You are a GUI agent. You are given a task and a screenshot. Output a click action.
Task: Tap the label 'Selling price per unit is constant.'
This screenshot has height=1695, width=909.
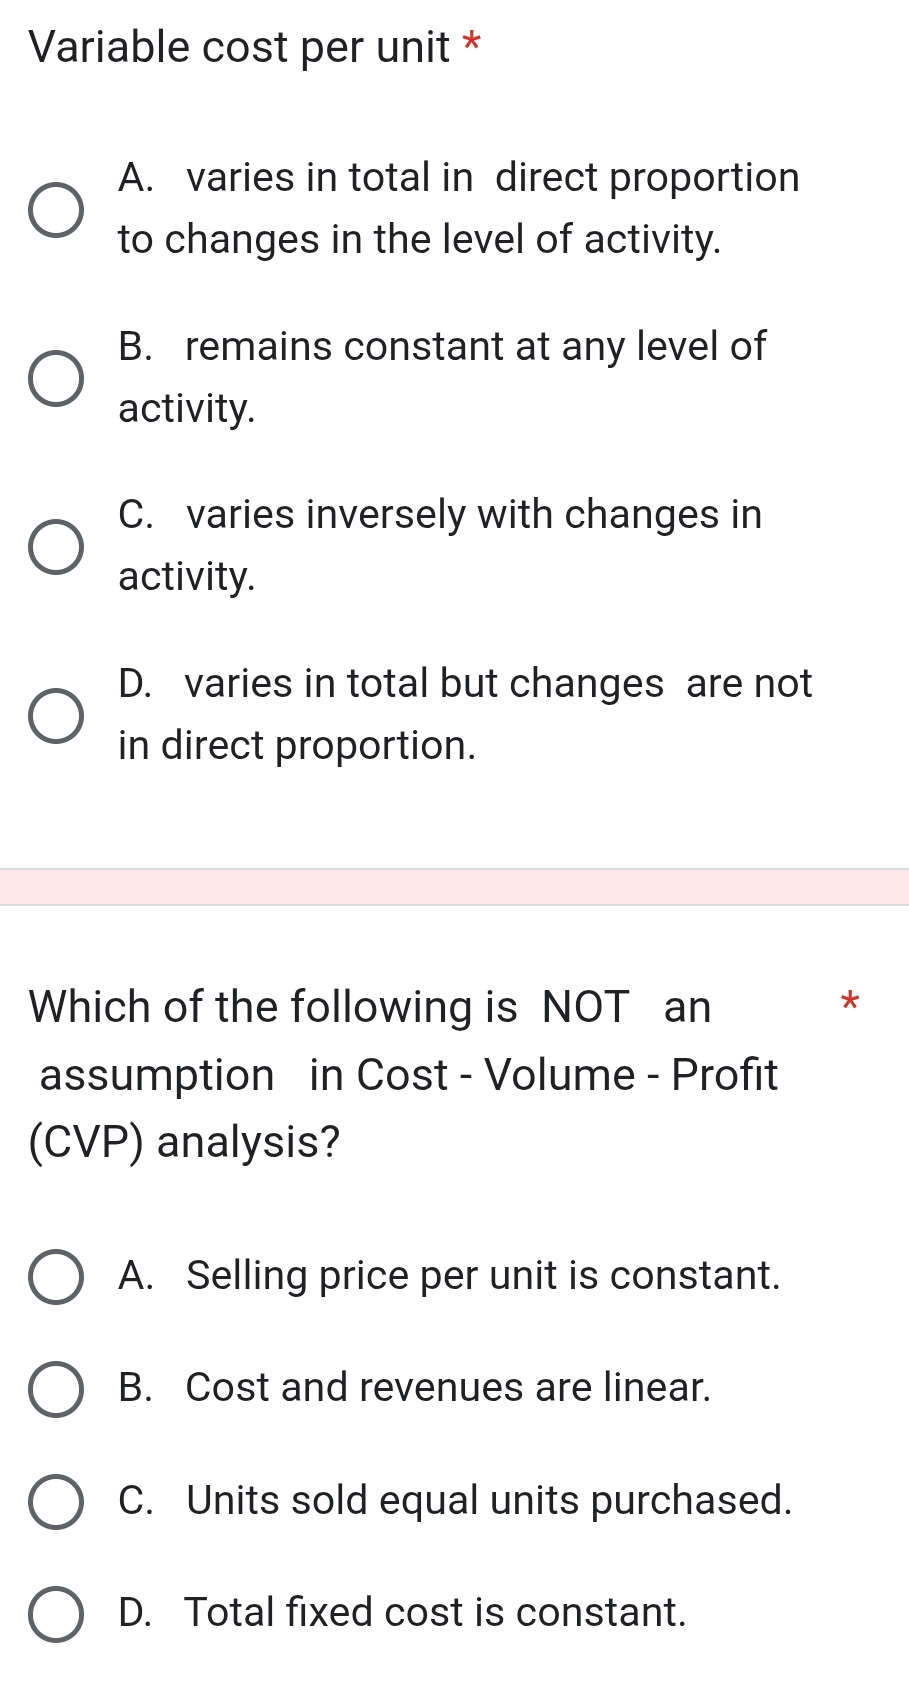tap(448, 1276)
